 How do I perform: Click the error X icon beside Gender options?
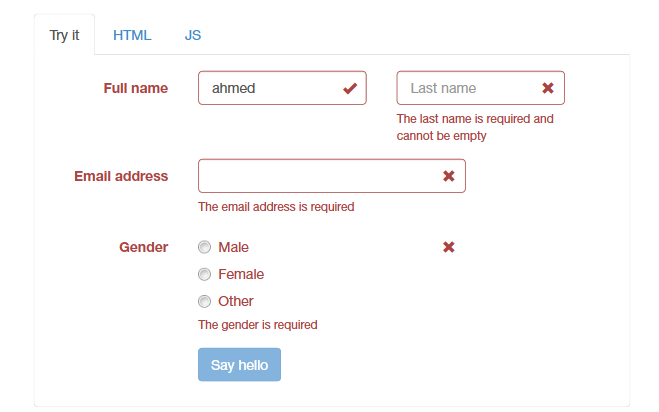click(x=449, y=247)
